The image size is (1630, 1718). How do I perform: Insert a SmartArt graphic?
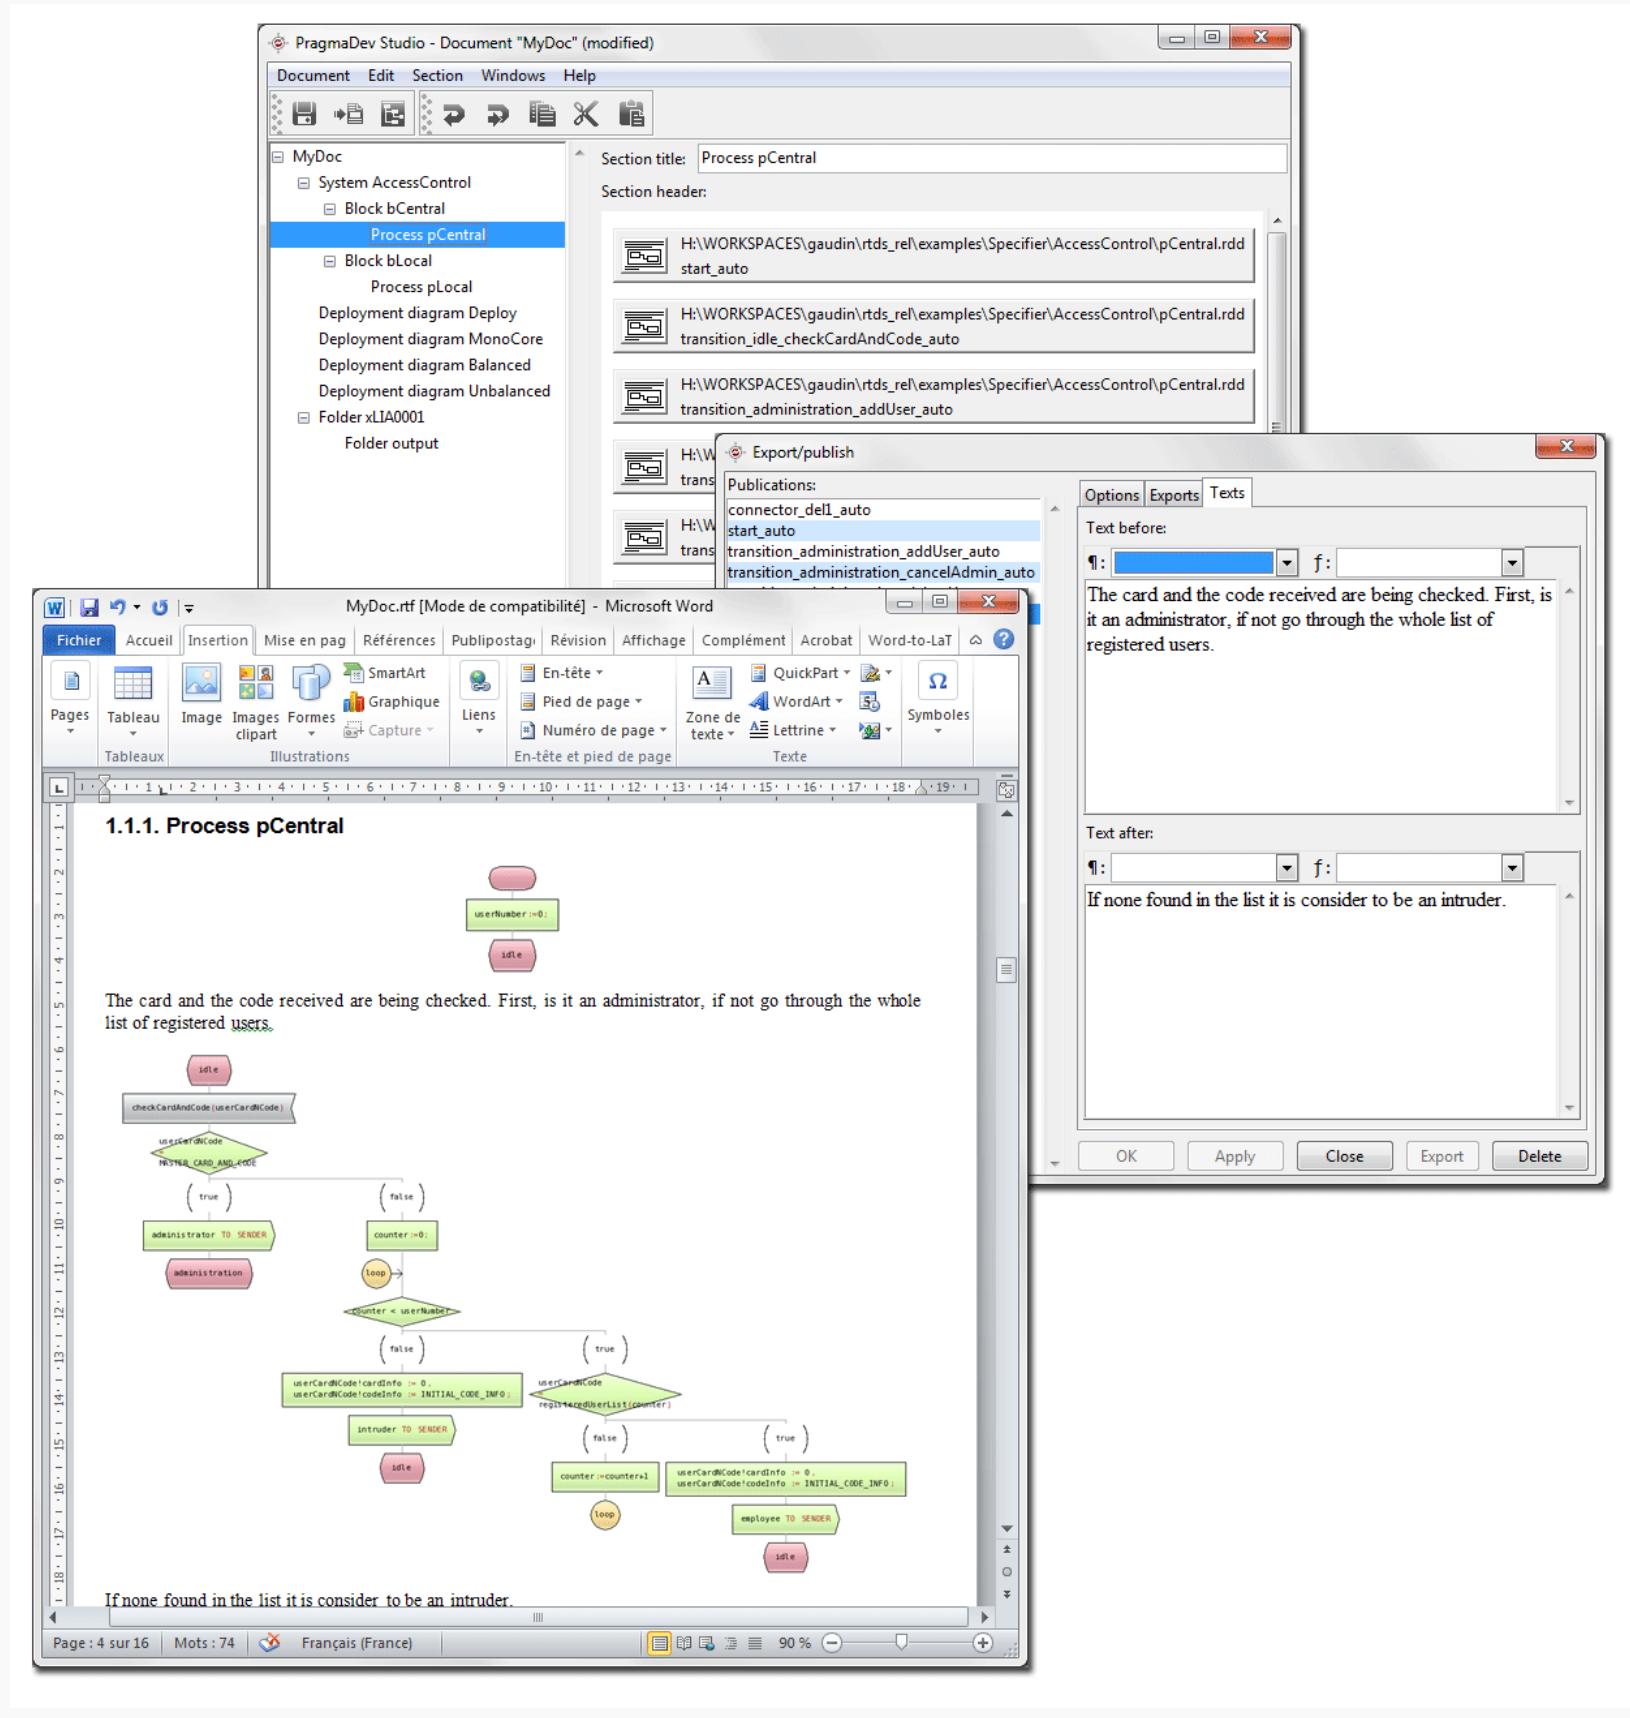pos(385,673)
